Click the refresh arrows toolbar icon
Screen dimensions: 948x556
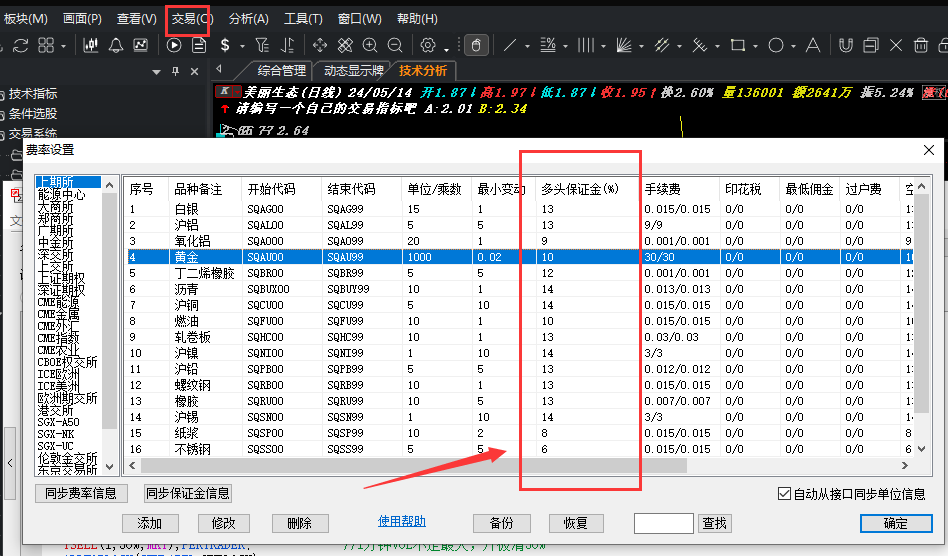click(x=21, y=45)
